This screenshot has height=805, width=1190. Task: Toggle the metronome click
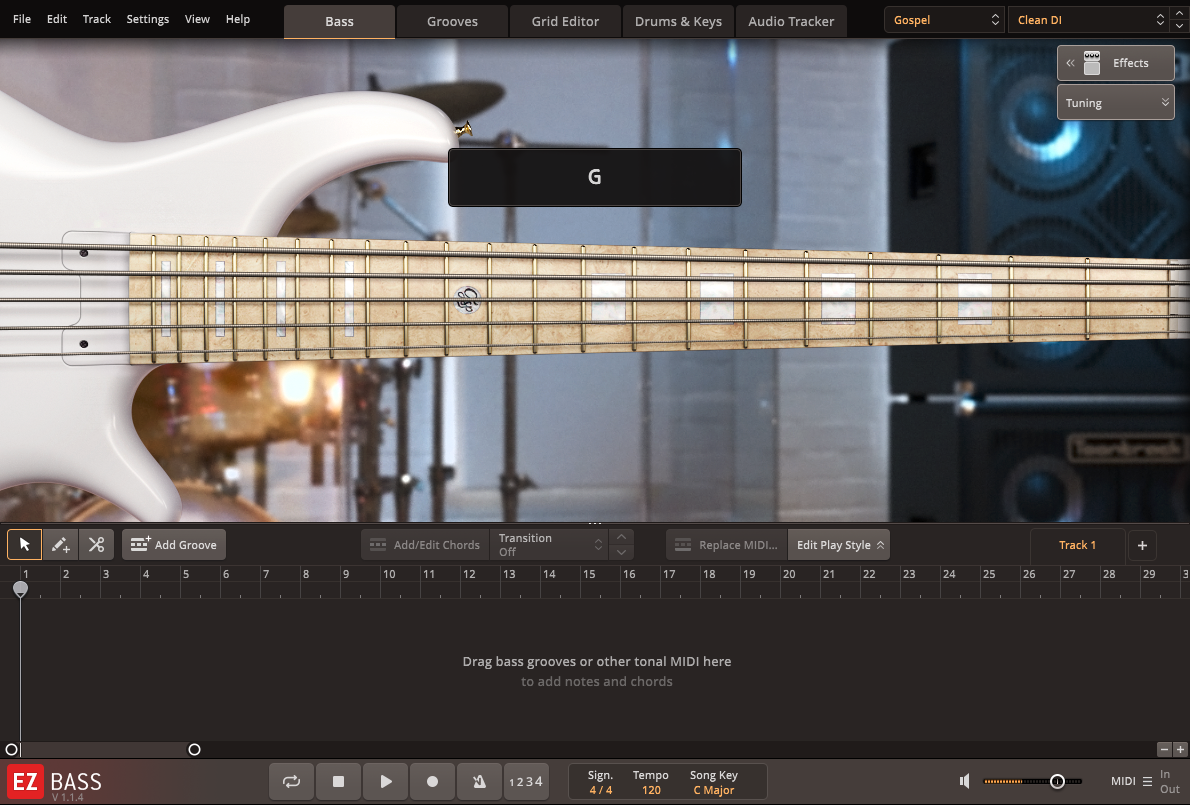pyautogui.click(x=479, y=782)
